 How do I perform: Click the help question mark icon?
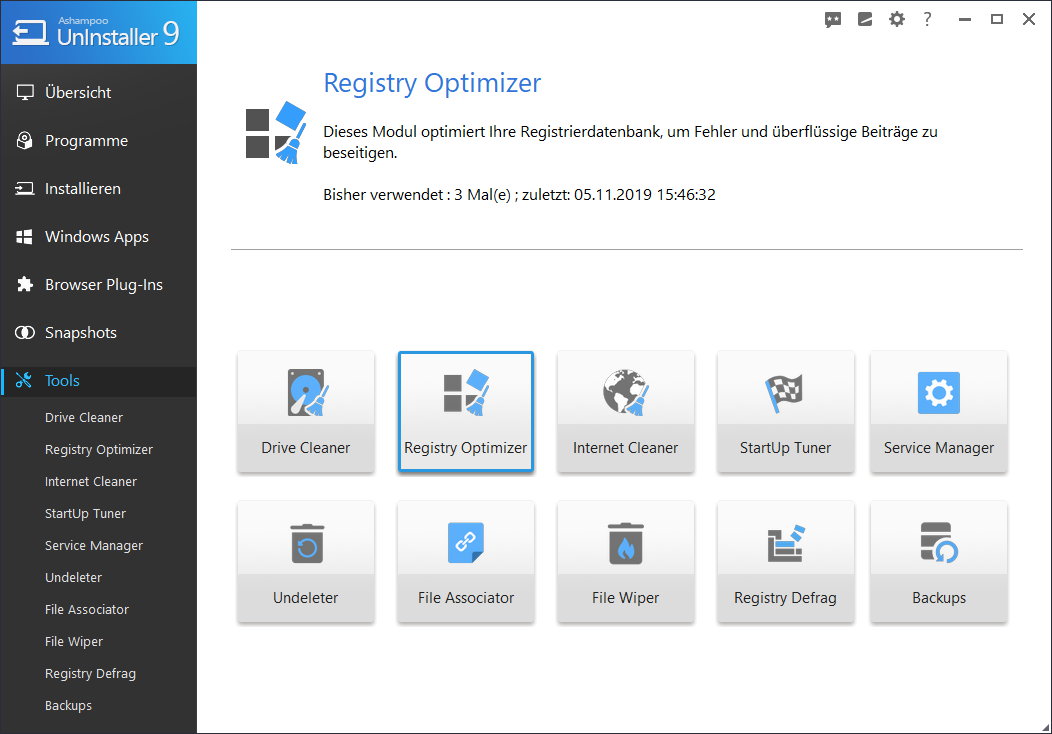pos(928,19)
